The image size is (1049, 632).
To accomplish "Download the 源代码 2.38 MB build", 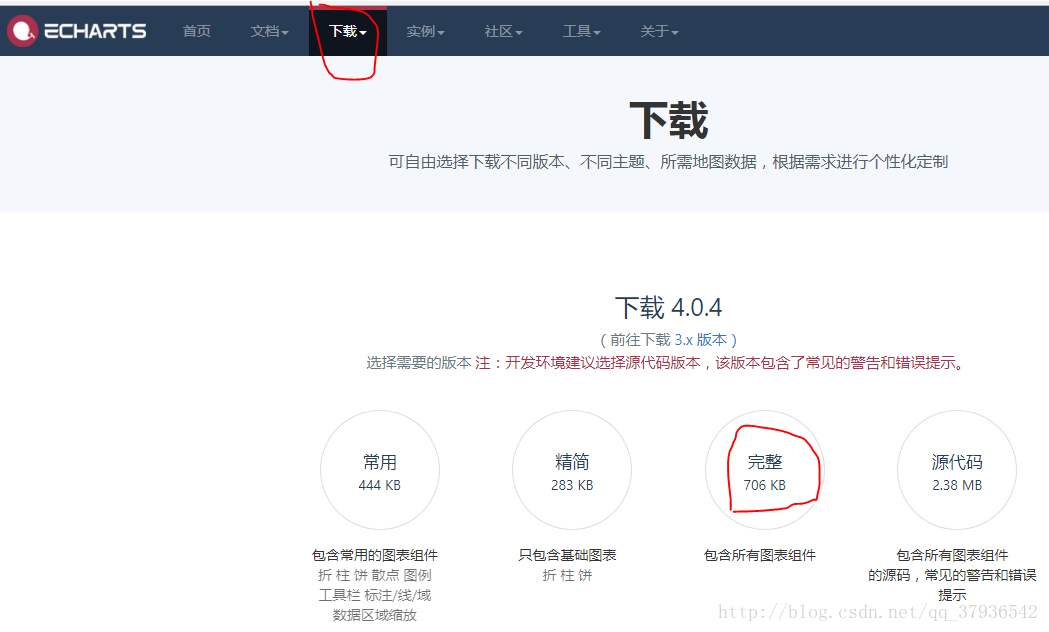I will 957,470.
